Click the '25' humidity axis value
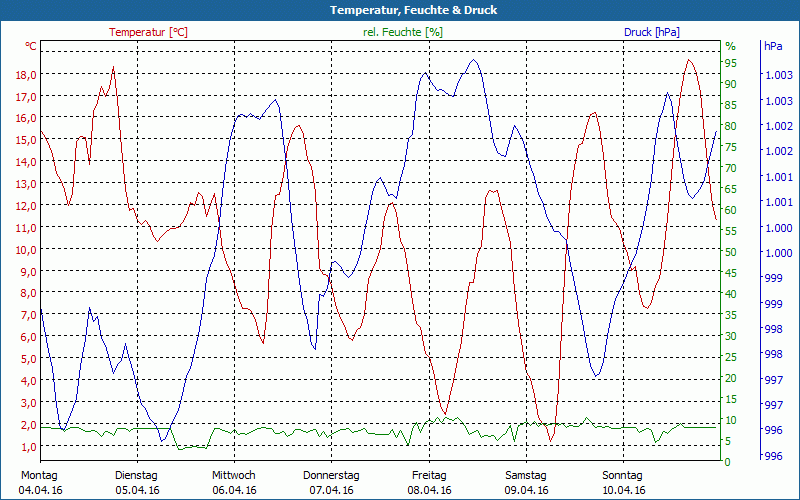This screenshot has height=500, width=800. pos(731,357)
